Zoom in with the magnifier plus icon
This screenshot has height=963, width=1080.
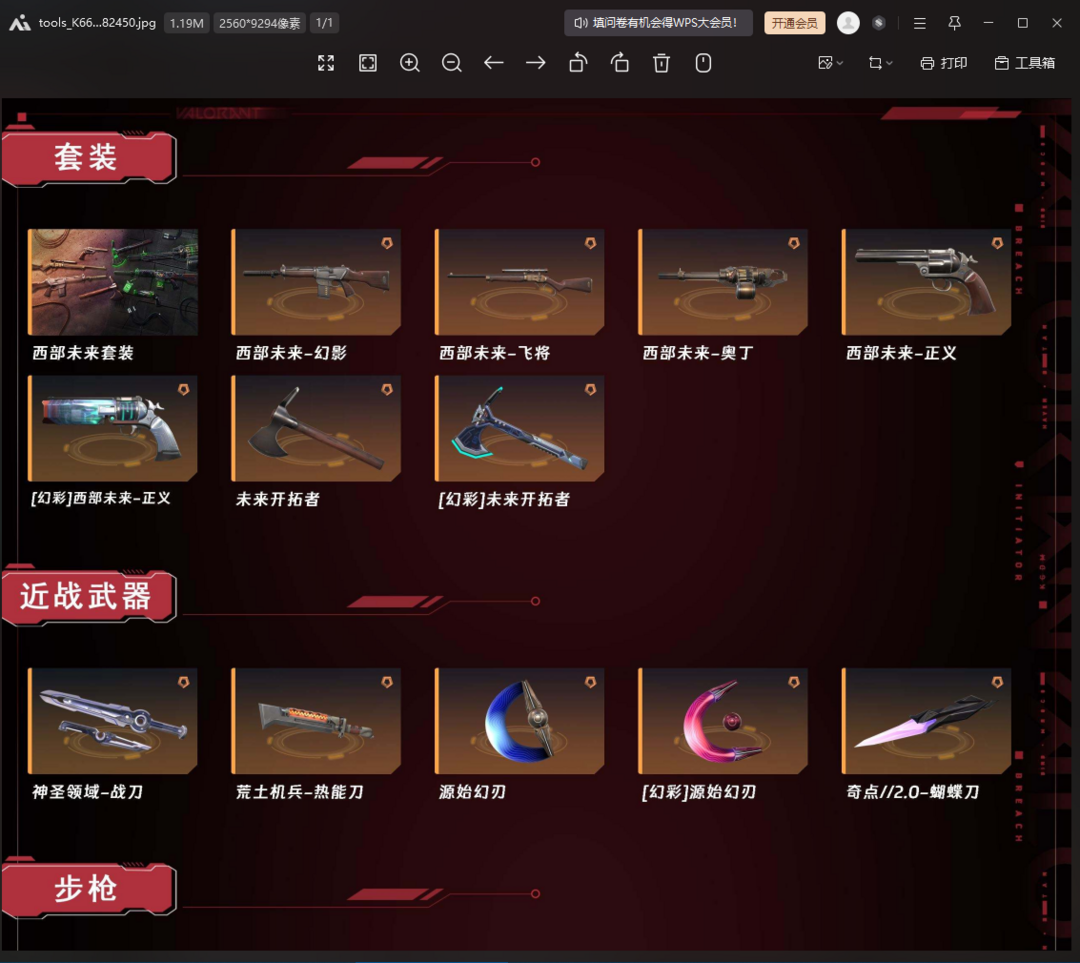410,63
